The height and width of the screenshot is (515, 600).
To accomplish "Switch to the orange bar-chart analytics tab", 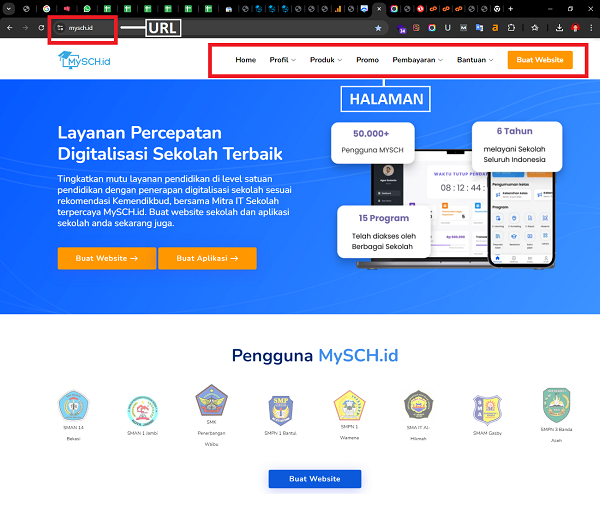I will [338, 9].
